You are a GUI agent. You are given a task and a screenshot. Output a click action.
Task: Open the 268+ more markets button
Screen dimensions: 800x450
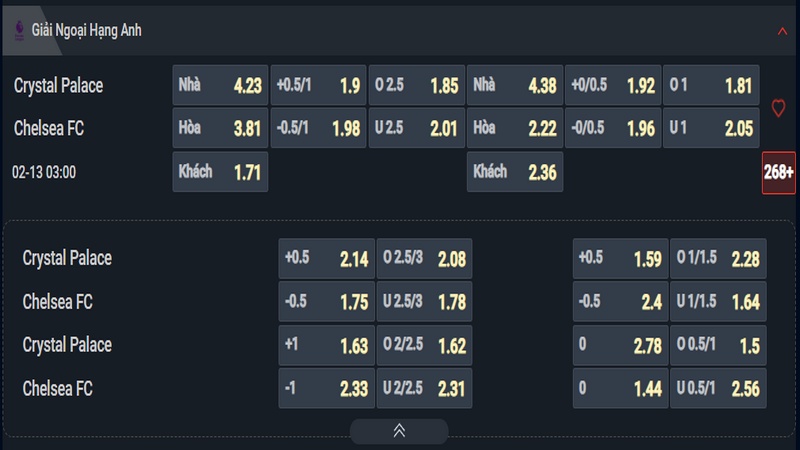click(779, 172)
